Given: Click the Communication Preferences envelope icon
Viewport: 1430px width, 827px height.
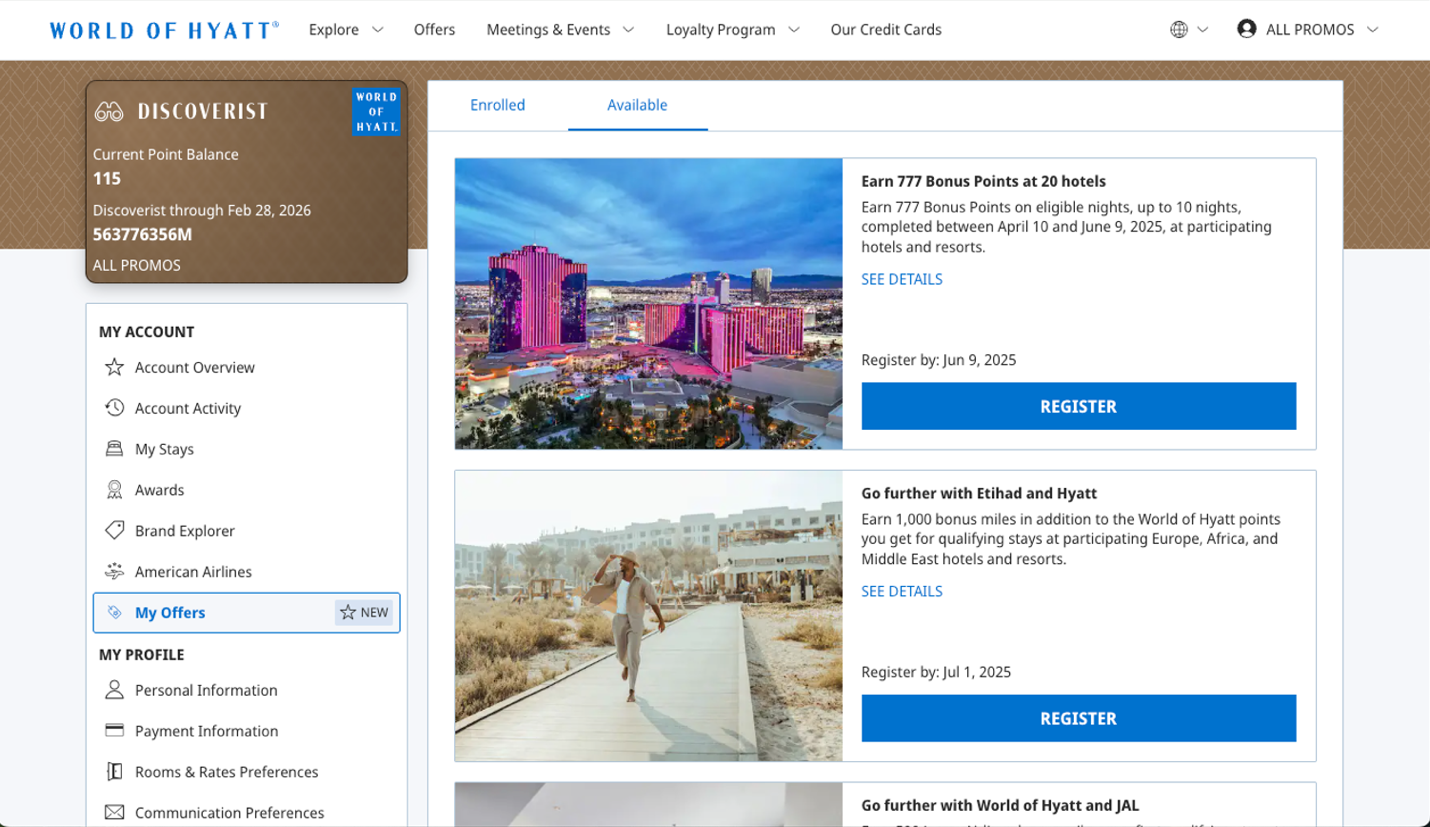Looking at the screenshot, I should coord(114,813).
